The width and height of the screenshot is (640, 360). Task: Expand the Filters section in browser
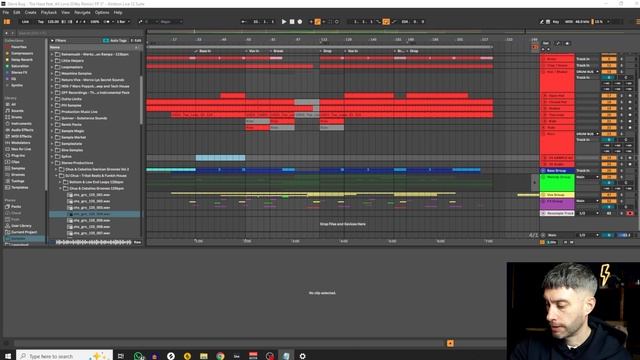click(52, 40)
